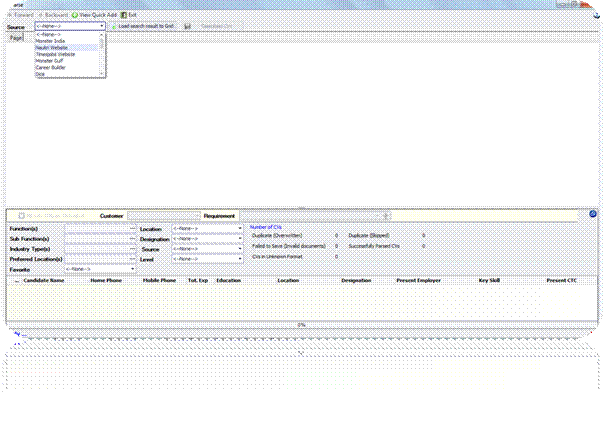Screen dimensions: 604x441
Task: Click the ellipsis button for Industry Type(s)
Action: [x=133, y=249]
